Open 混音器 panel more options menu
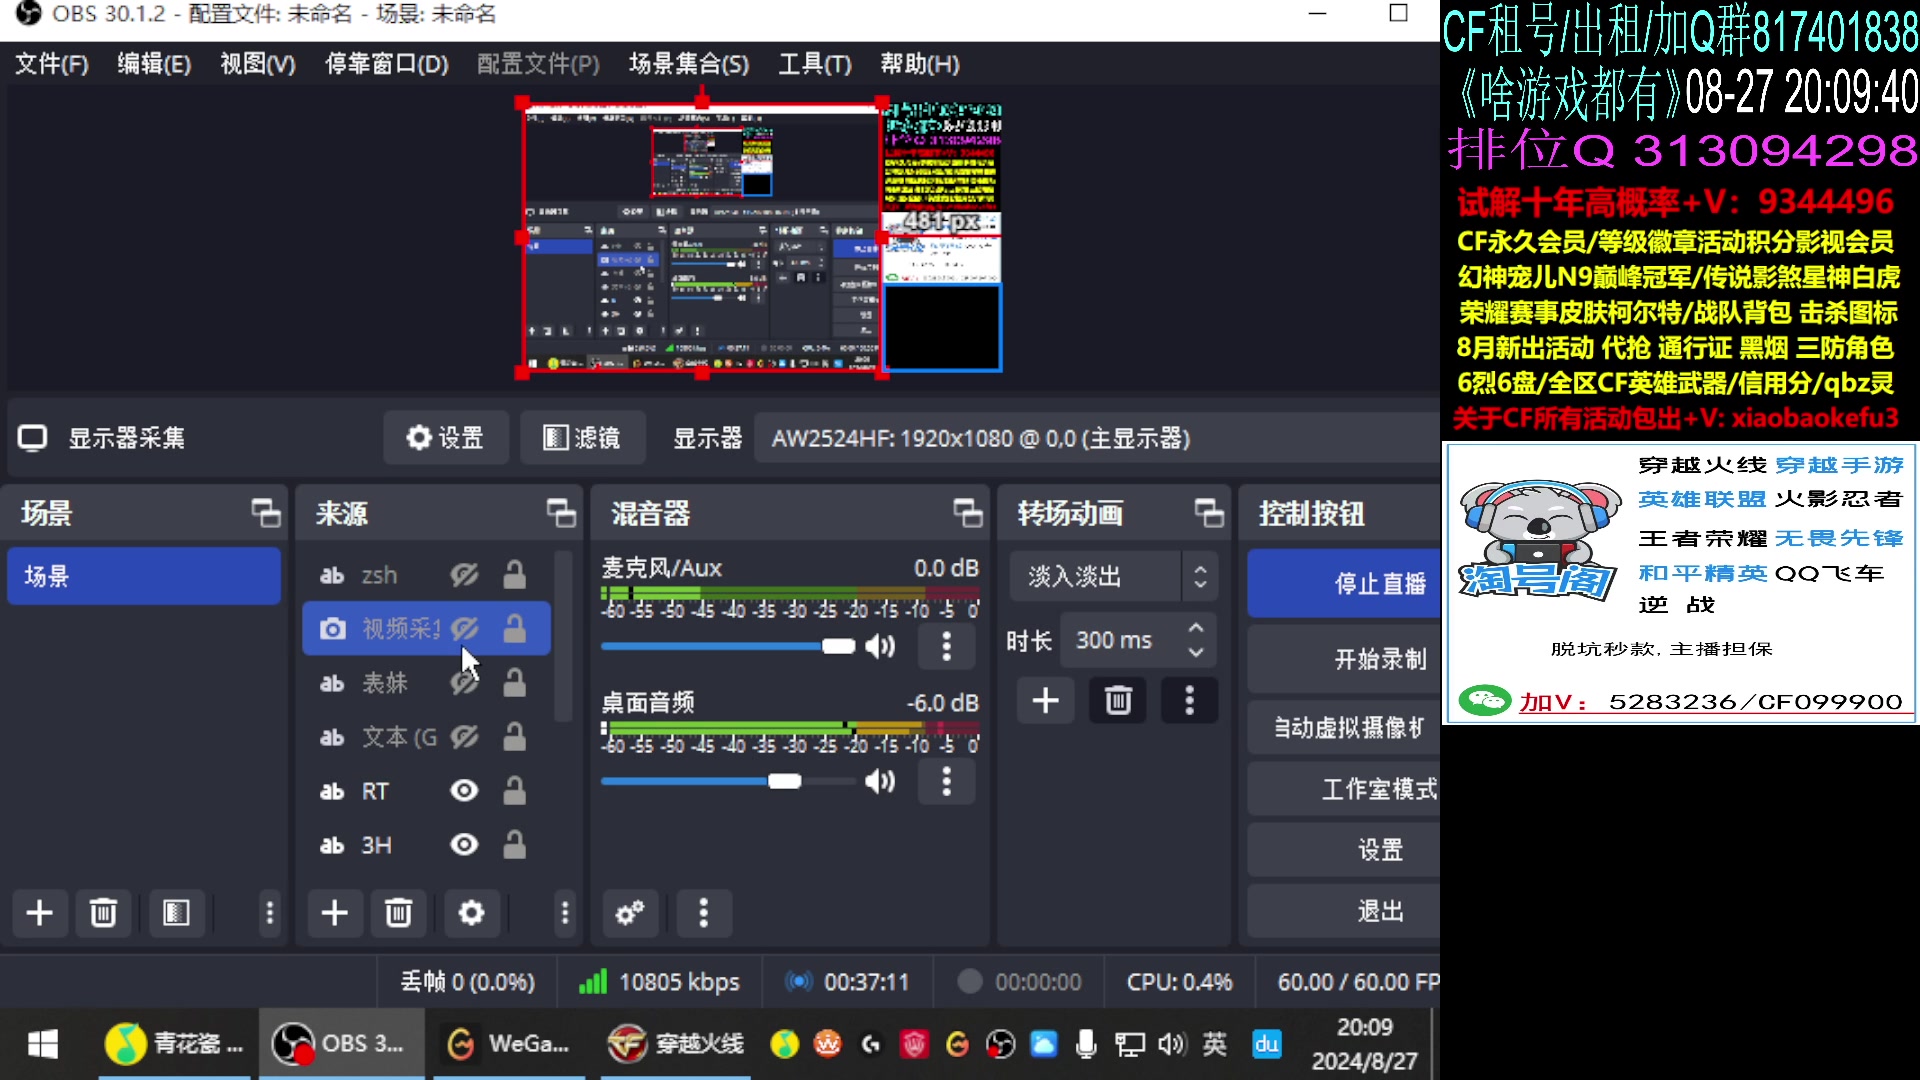 click(x=704, y=913)
